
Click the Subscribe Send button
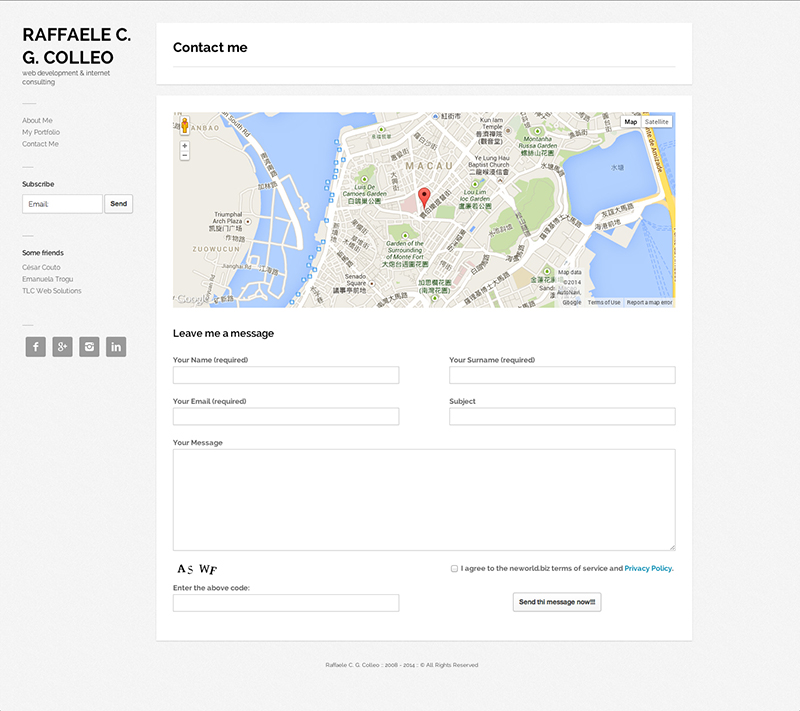(x=118, y=204)
